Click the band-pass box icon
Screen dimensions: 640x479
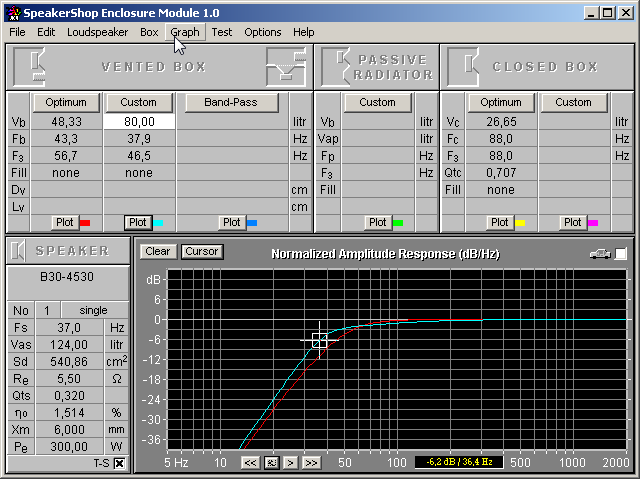[x=285, y=67]
